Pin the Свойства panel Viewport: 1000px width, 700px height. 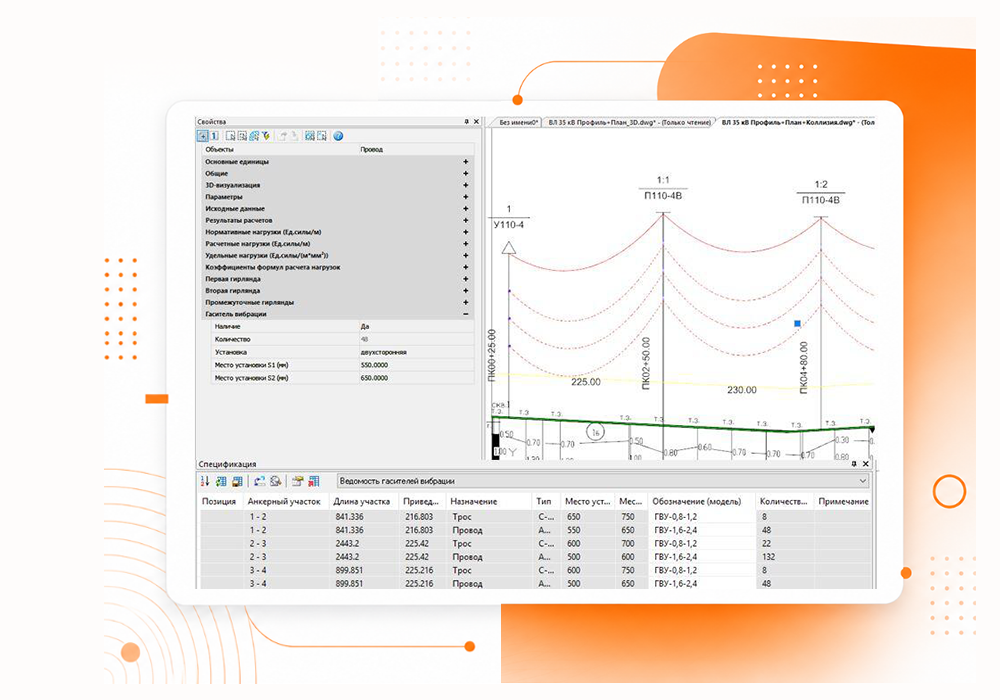pyautogui.click(x=466, y=121)
